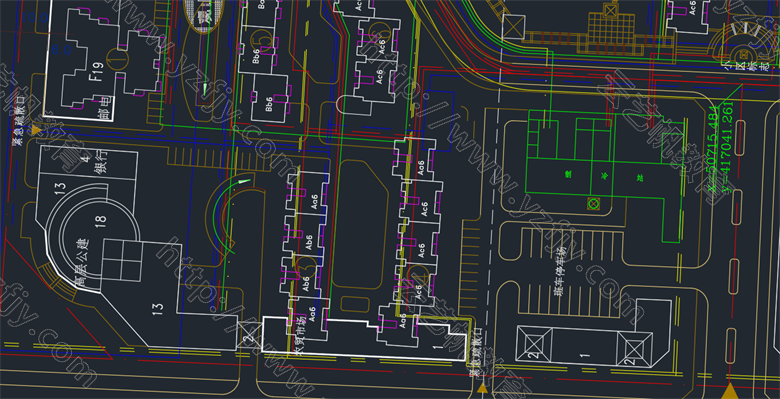
Task: Select the 农贸市场 label at bottom
Action: tap(298, 336)
